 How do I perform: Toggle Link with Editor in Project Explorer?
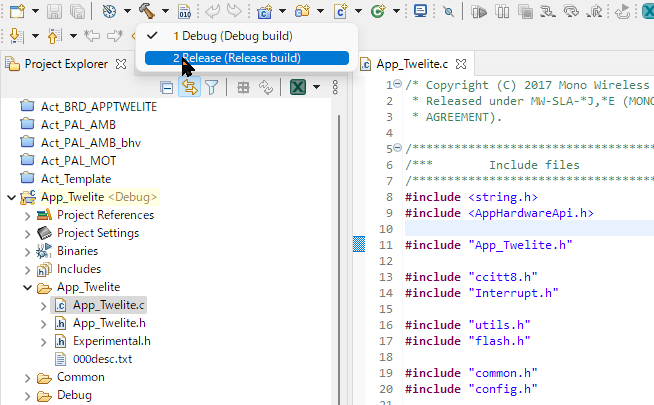point(189,87)
